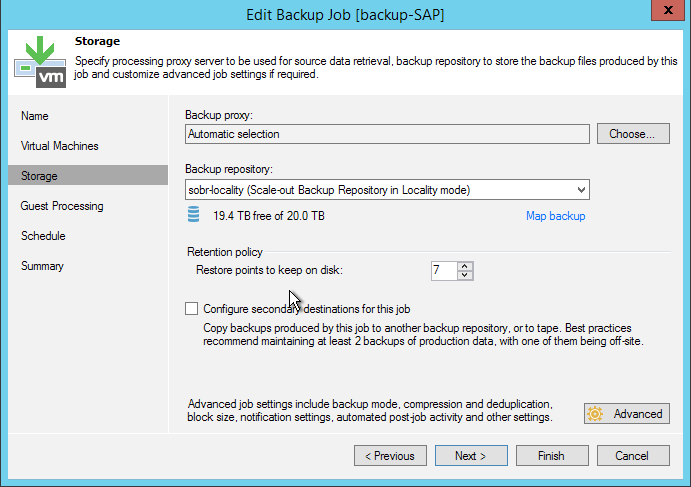This screenshot has height=487, width=691.
Task: Click the Backup proxy text field
Action: click(387, 134)
